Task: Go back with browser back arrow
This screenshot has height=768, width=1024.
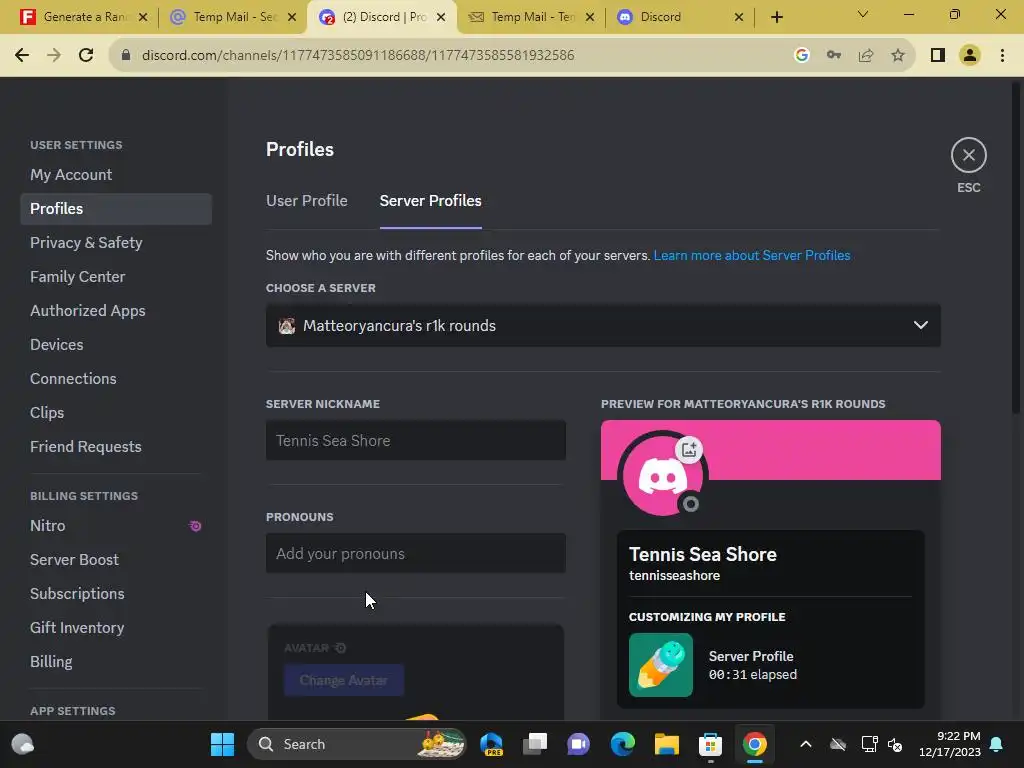Action: point(22,55)
